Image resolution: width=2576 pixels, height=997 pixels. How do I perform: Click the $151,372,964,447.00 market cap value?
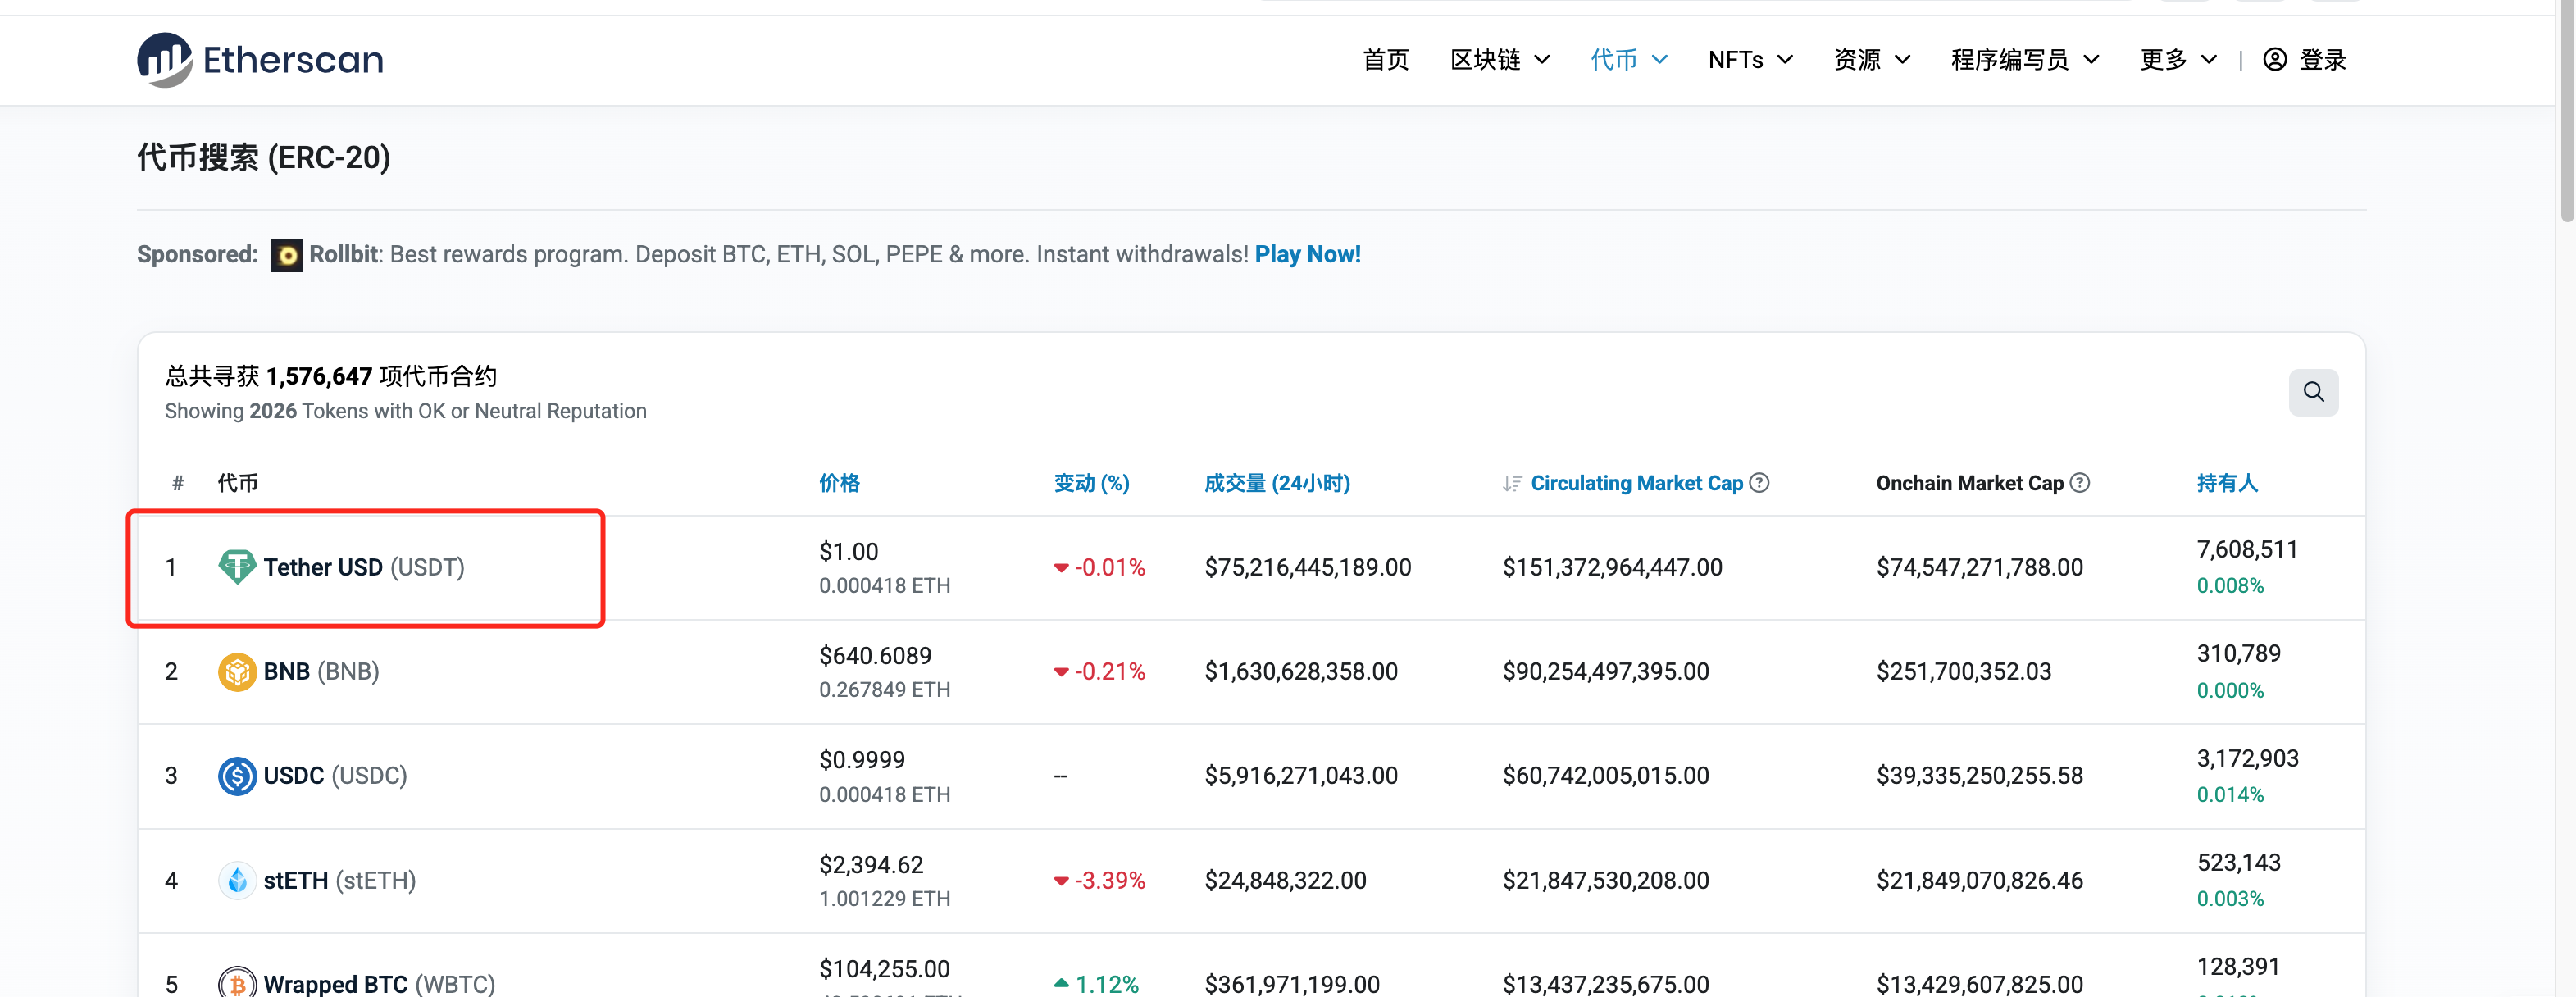click(1612, 567)
